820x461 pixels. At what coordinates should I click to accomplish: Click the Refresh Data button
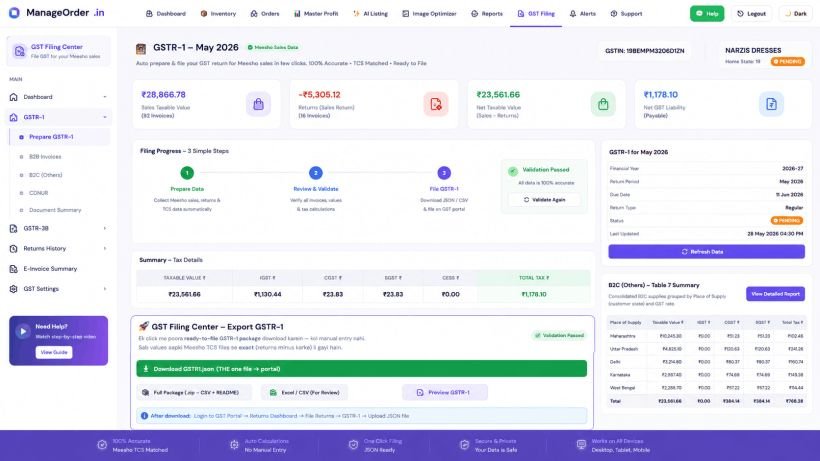[707, 252]
